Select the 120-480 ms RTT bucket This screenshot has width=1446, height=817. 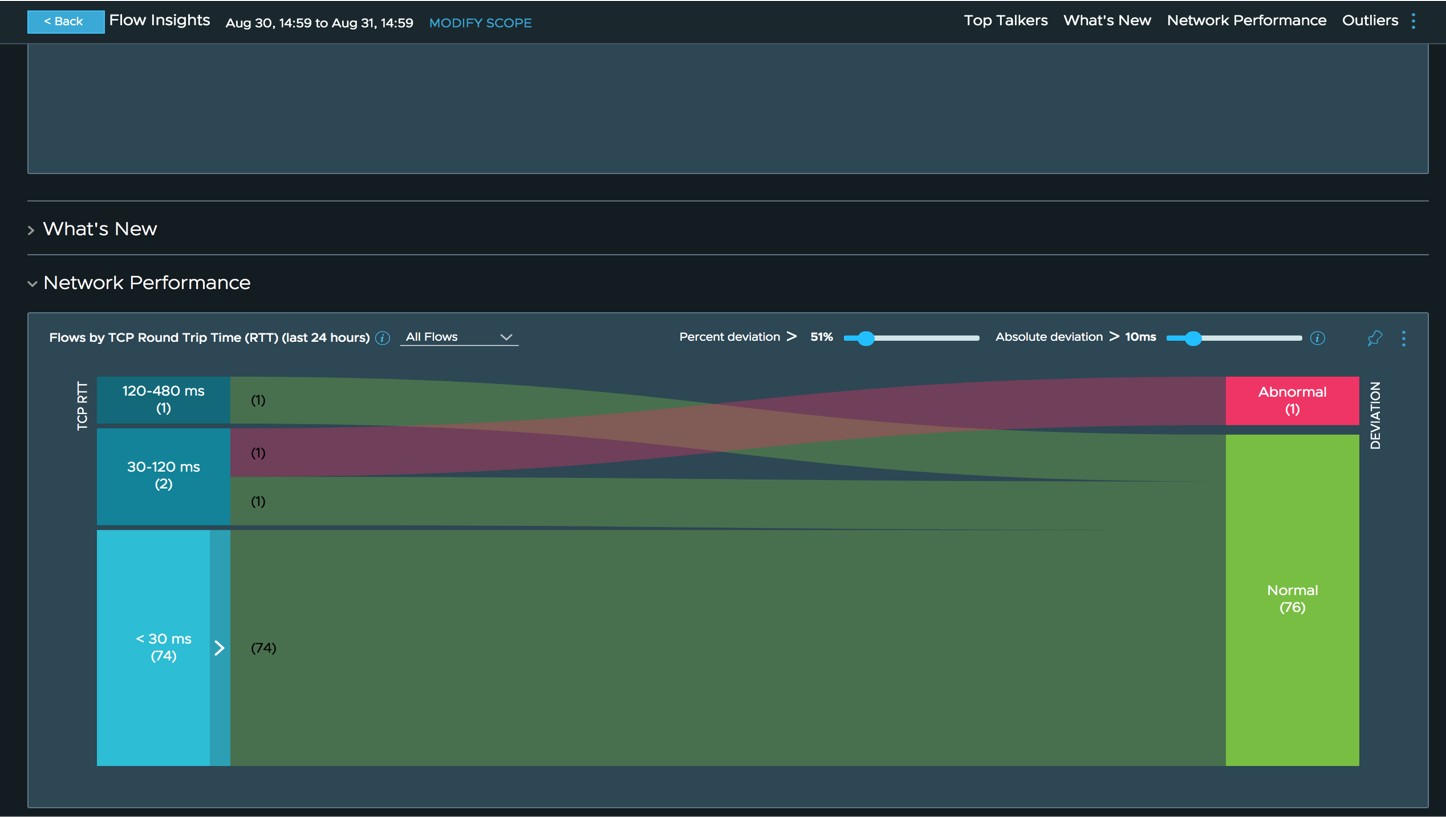[x=163, y=400]
